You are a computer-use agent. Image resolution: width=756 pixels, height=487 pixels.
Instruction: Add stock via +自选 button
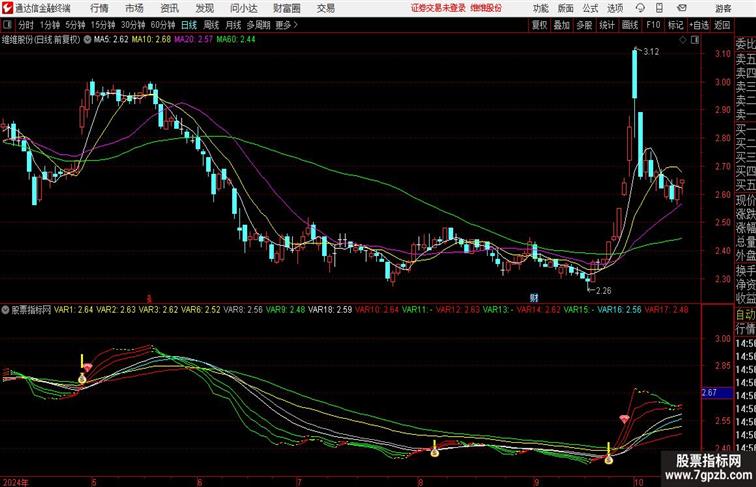[699, 25]
